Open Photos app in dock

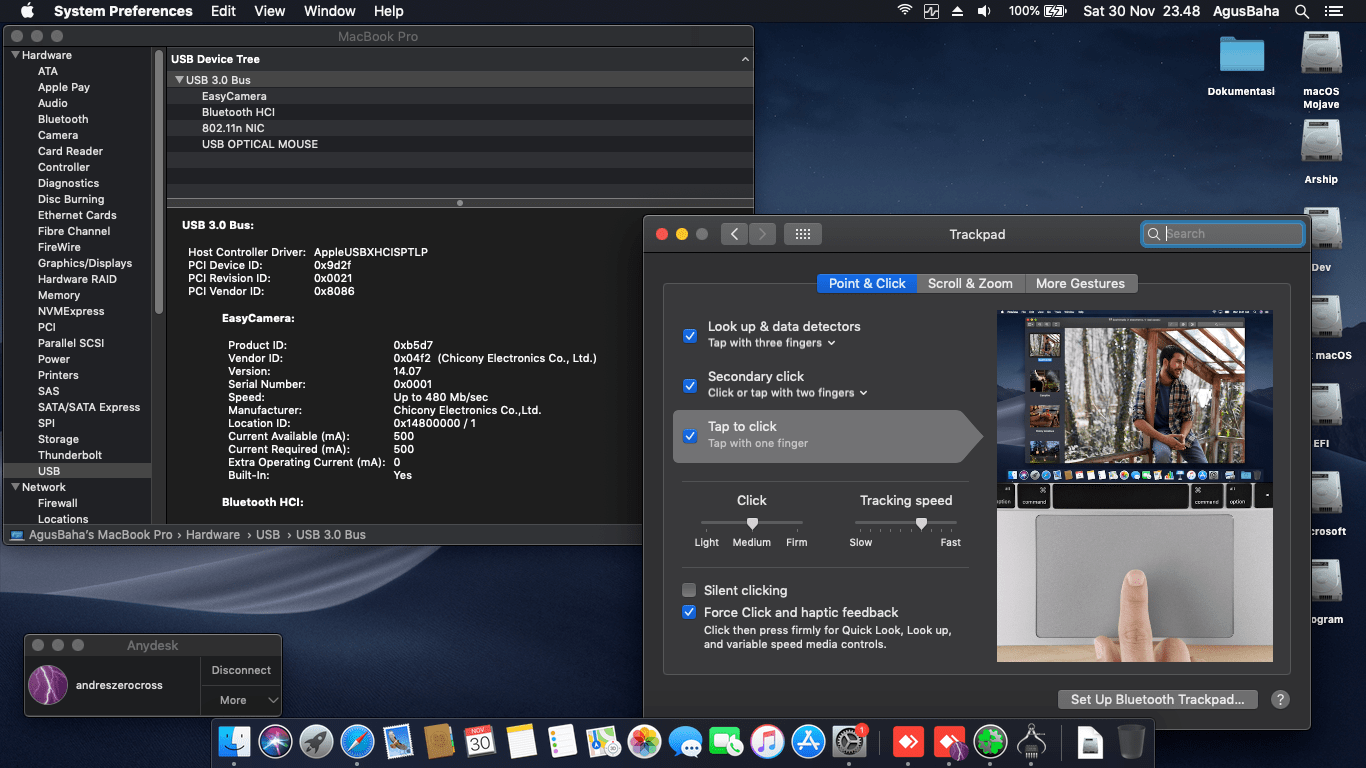coord(644,741)
